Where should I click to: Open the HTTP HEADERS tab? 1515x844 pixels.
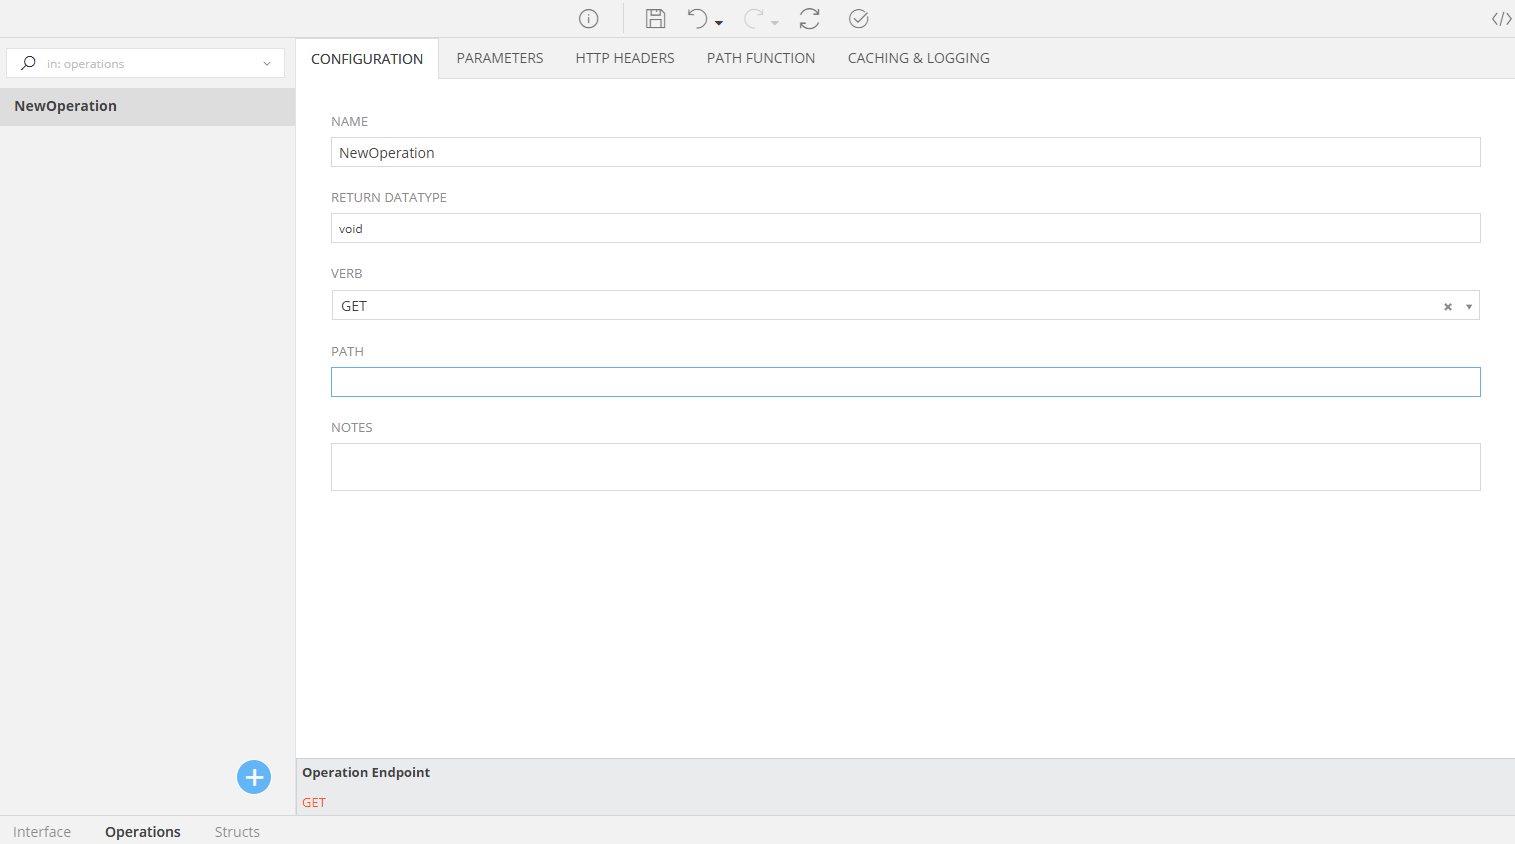click(x=625, y=58)
